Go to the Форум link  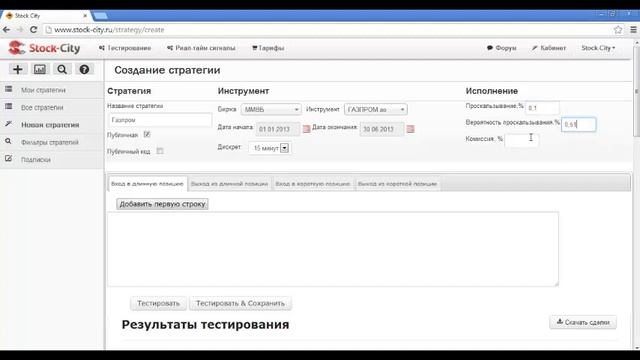tap(502, 48)
